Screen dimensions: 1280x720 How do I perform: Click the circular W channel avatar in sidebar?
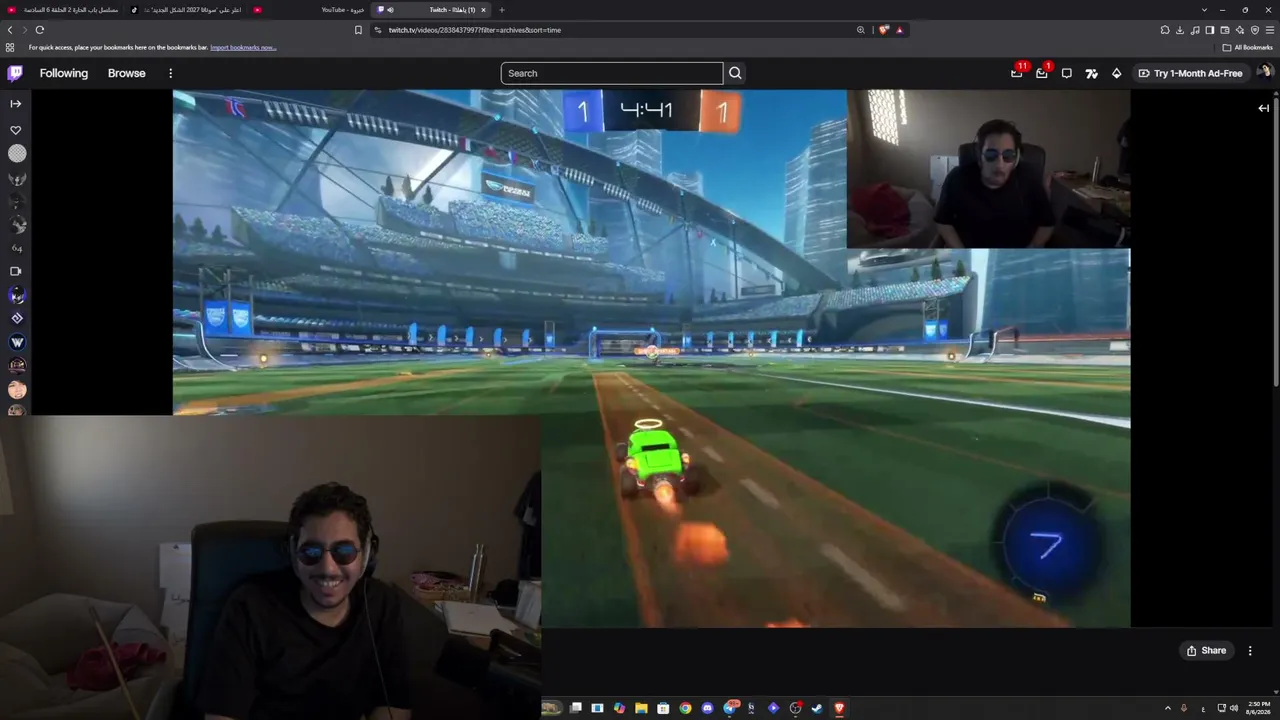[x=17, y=342]
